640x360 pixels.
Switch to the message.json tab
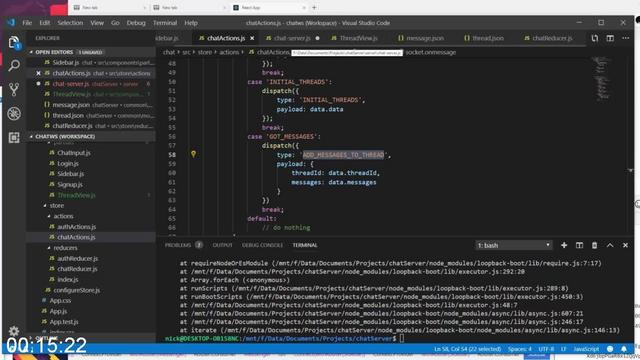[x=424, y=38]
